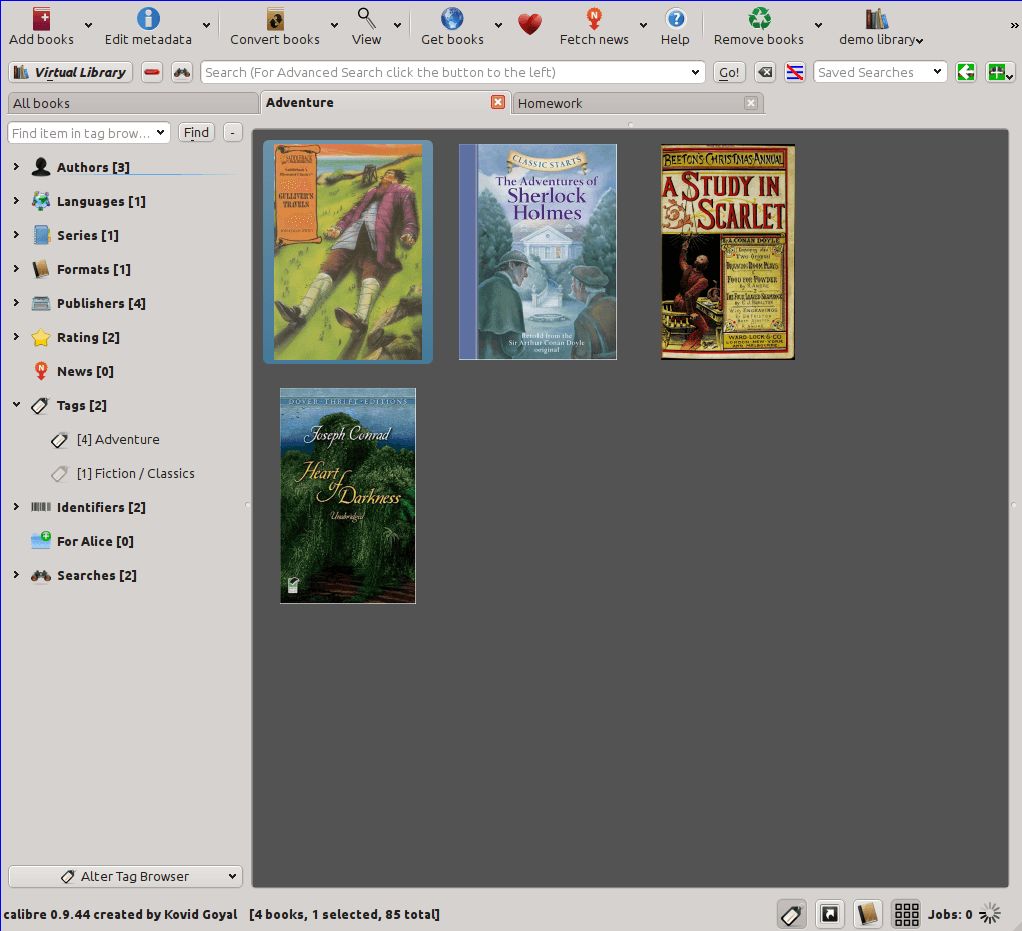This screenshot has height=931, width=1022.
Task: Open the Saved Searches dropdown
Action: [x=880, y=72]
